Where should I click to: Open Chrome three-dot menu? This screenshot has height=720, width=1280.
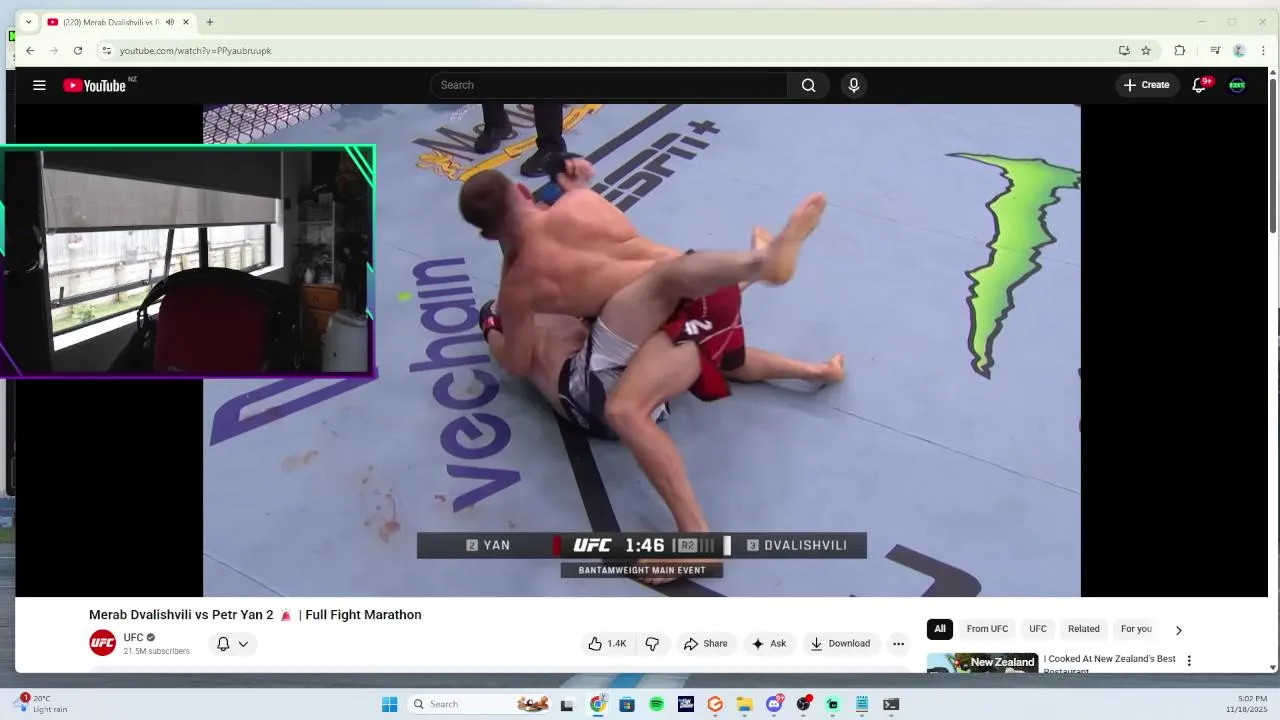click(x=1264, y=50)
